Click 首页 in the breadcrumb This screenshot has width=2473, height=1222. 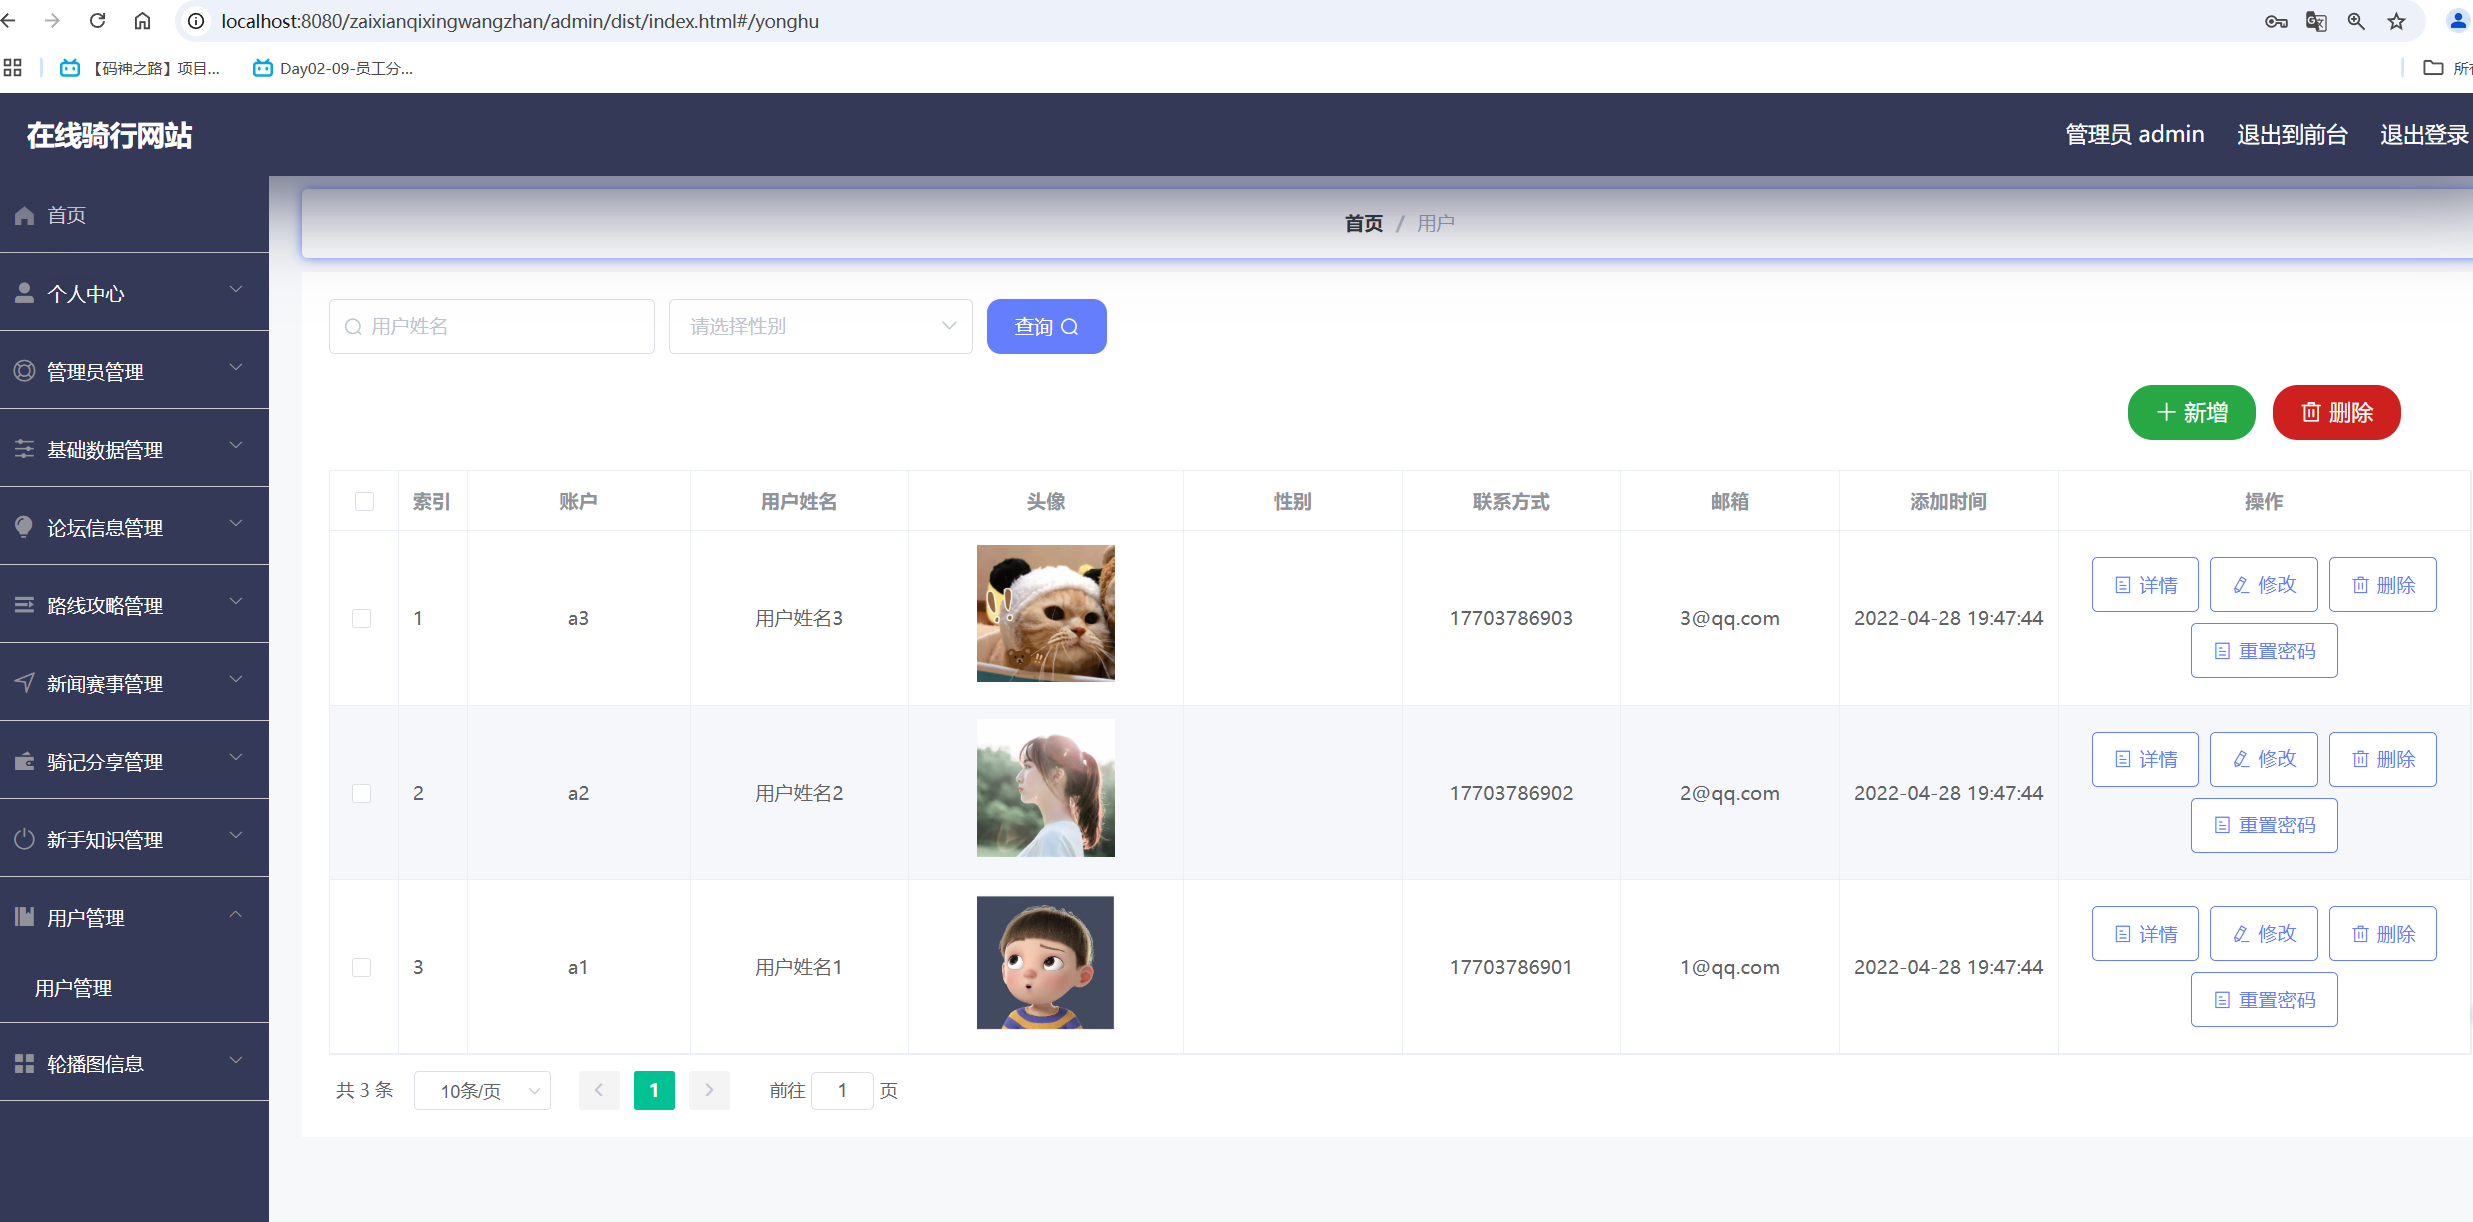(x=1363, y=223)
